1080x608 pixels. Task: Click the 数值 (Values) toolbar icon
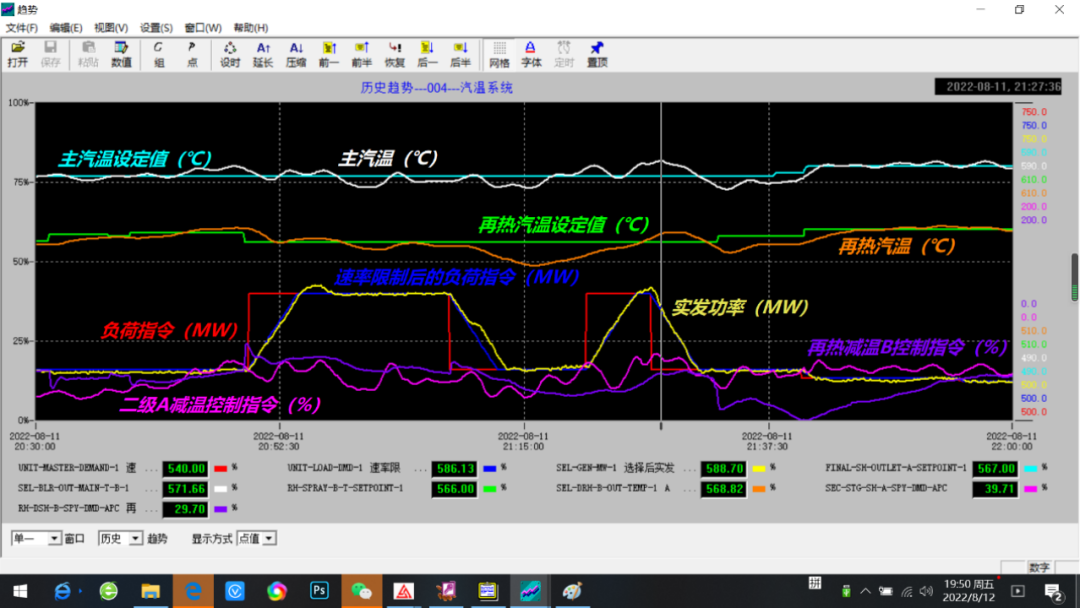click(121, 54)
